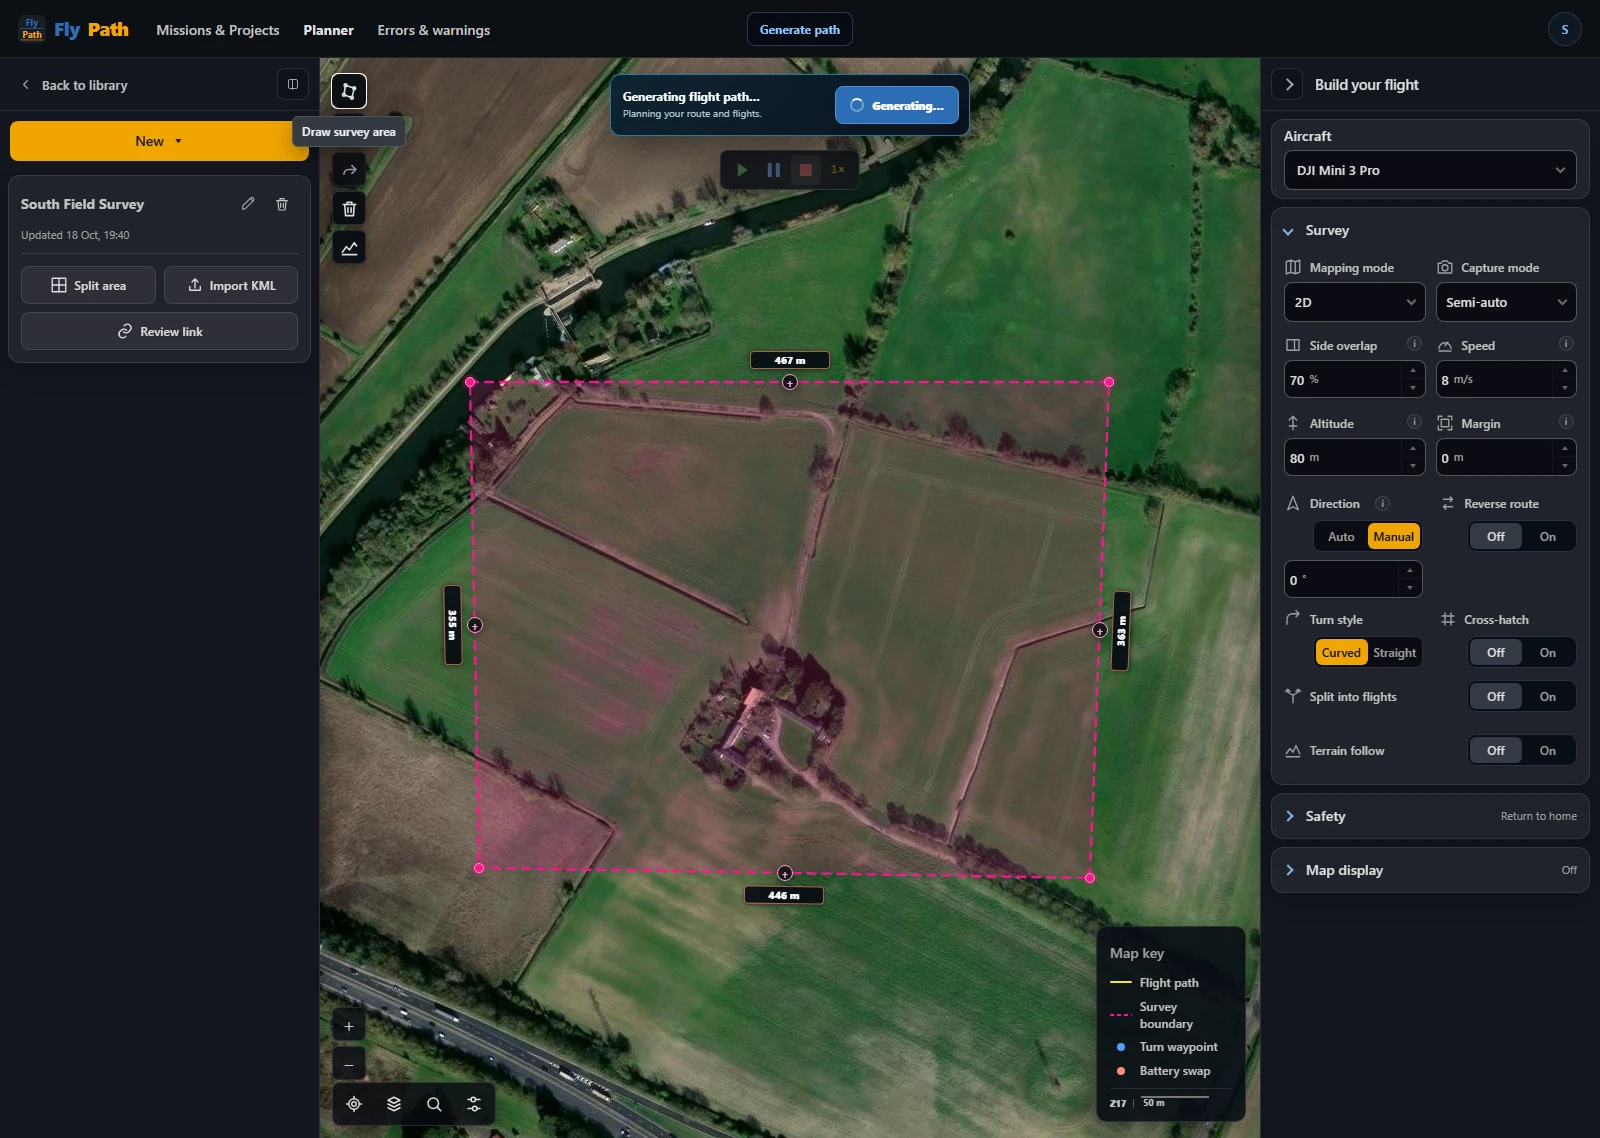Open the Aircraft DJI Mini 3 Pro dropdown
The image size is (1600, 1138).
pyautogui.click(x=1430, y=170)
